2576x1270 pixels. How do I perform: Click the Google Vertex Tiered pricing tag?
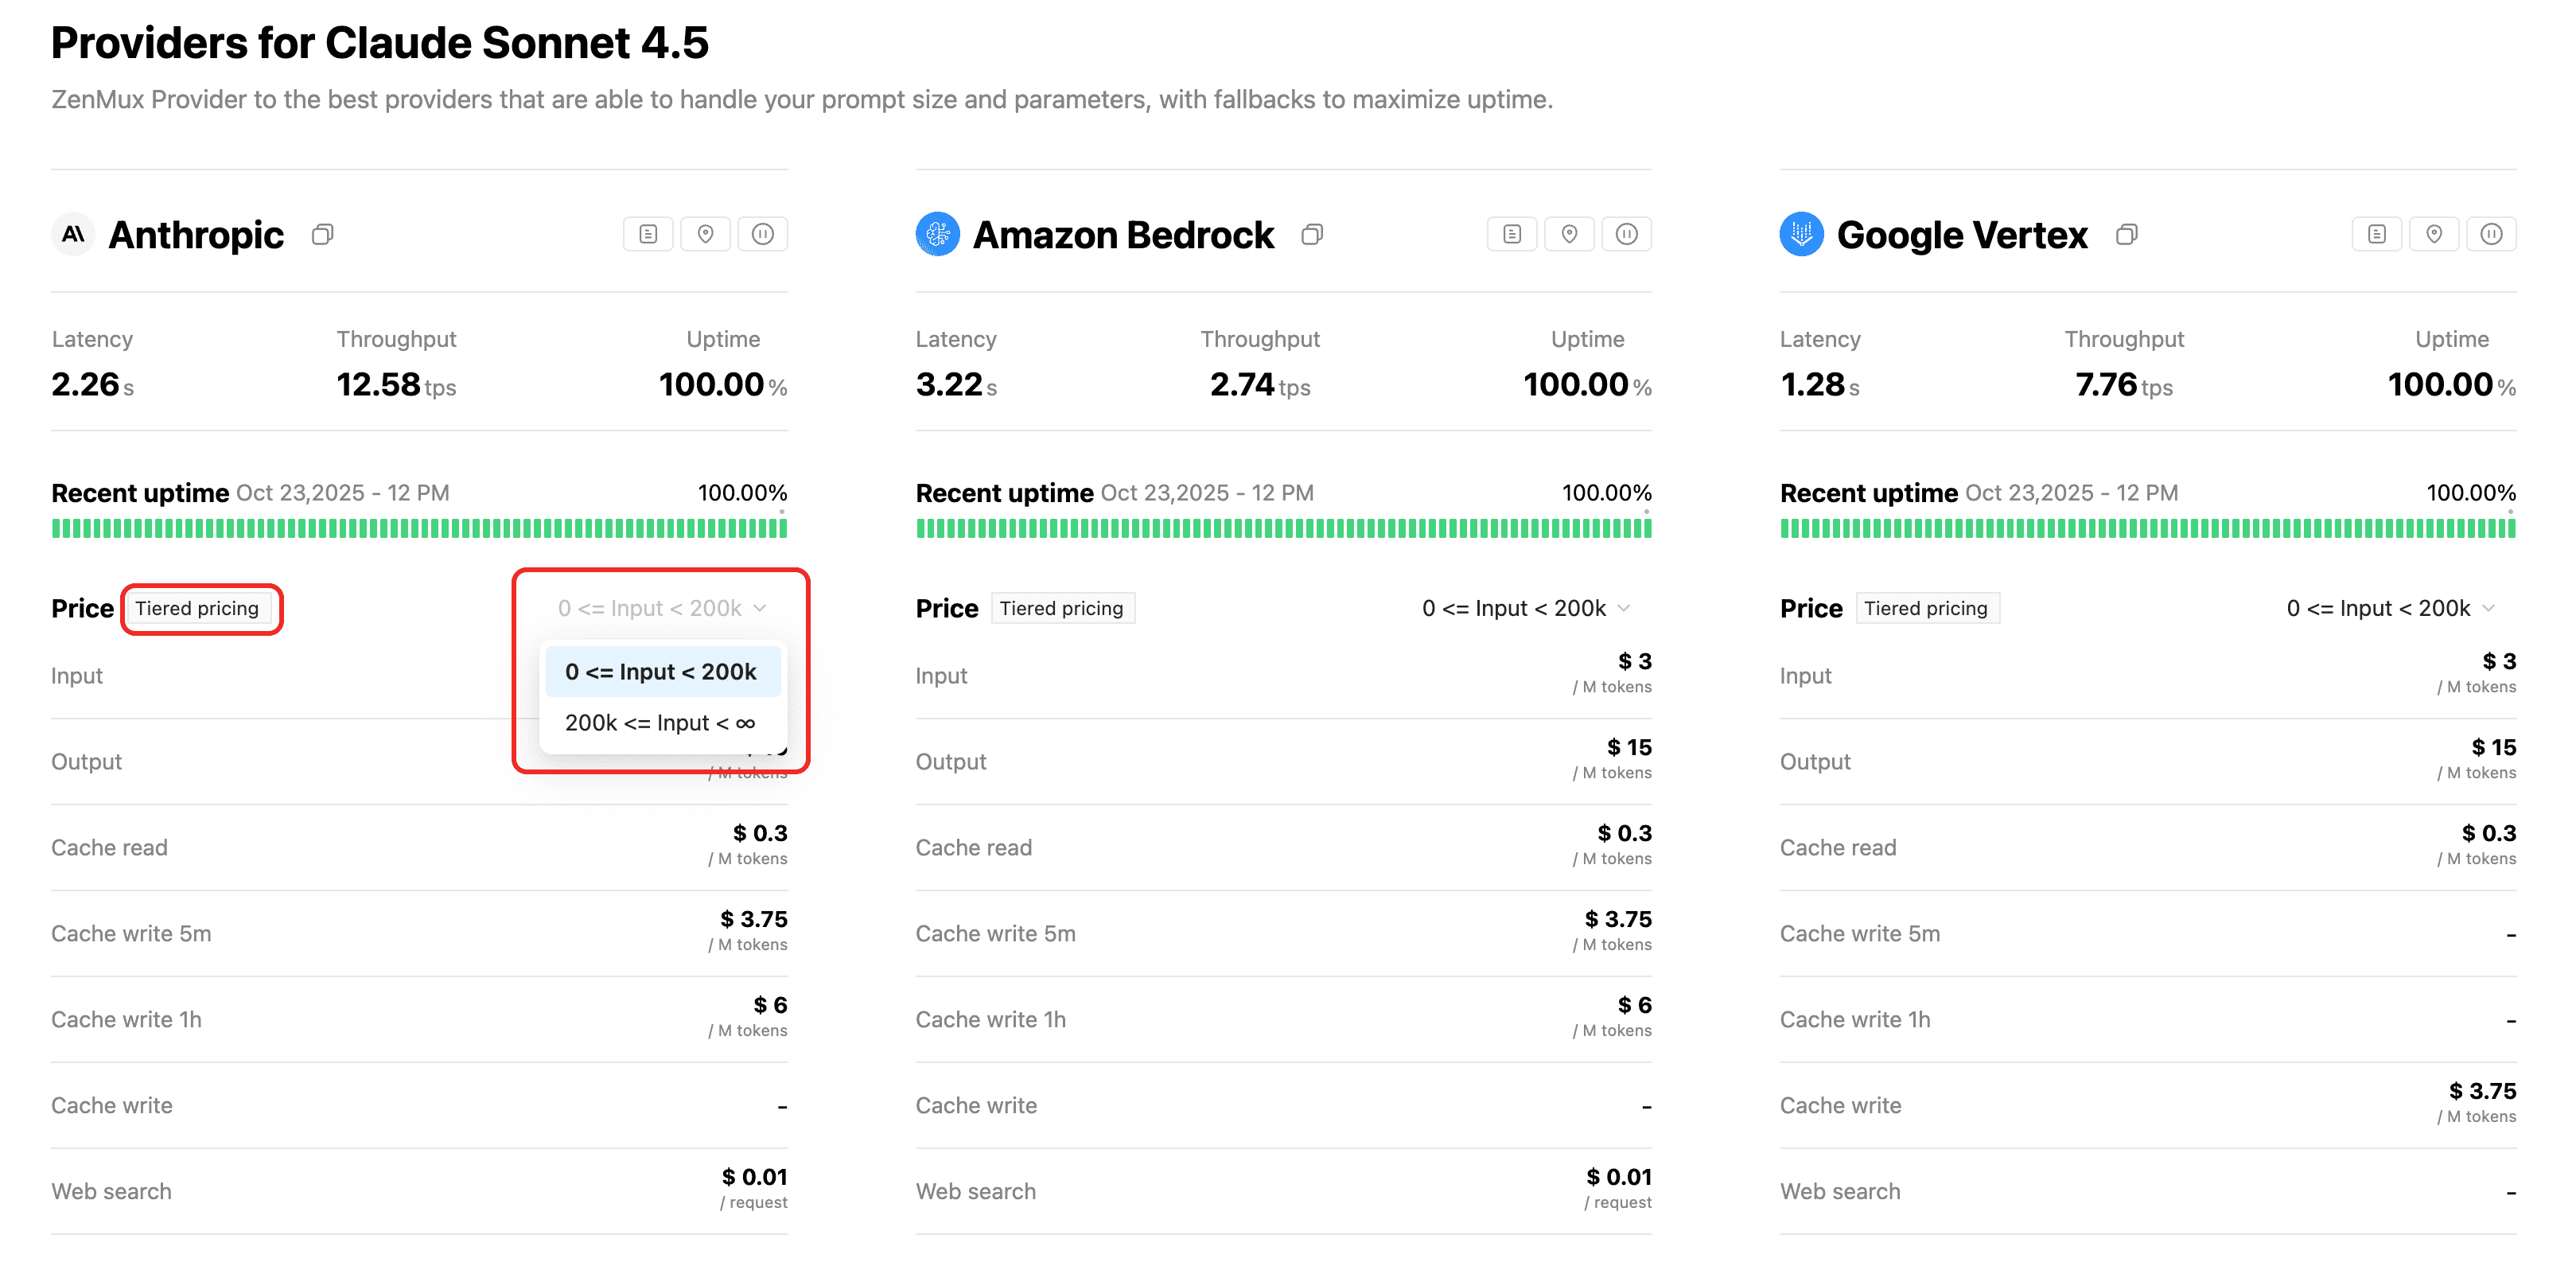(1926, 608)
